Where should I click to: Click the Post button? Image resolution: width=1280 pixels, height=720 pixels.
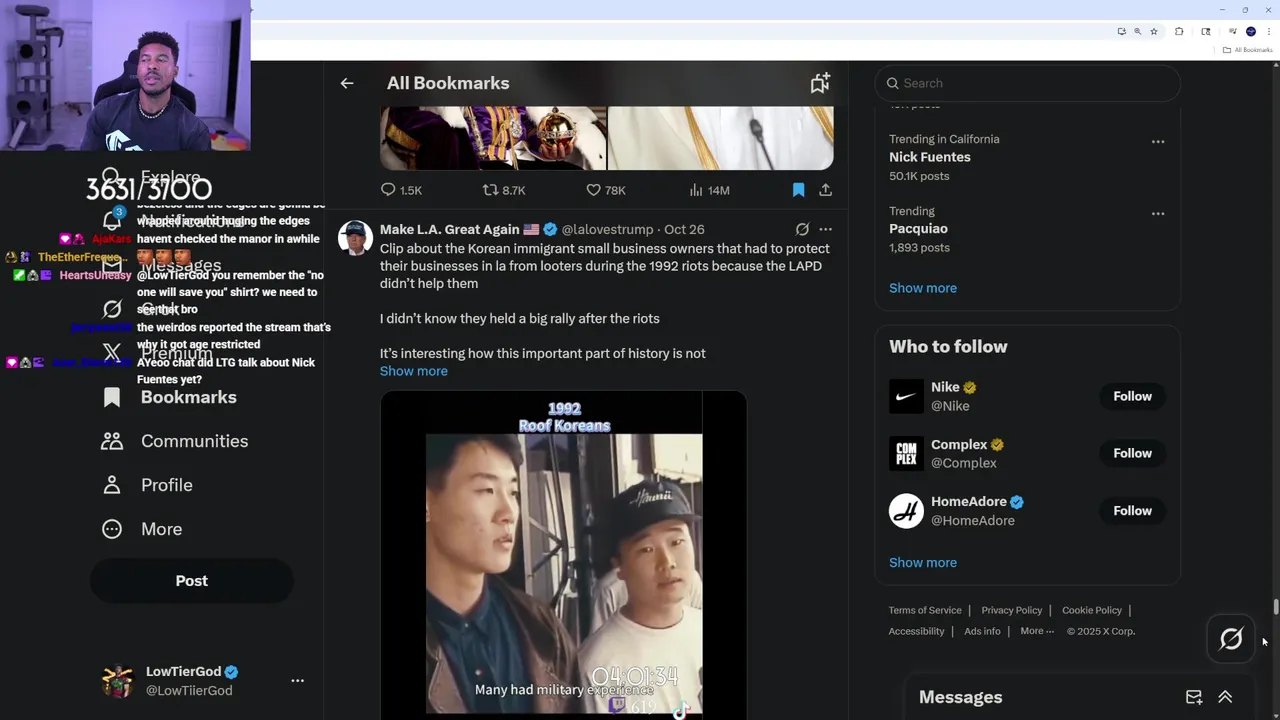click(191, 581)
